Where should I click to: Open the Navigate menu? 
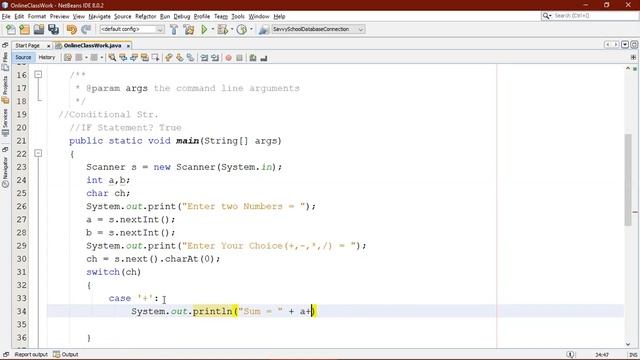click(x=100, y=16)
